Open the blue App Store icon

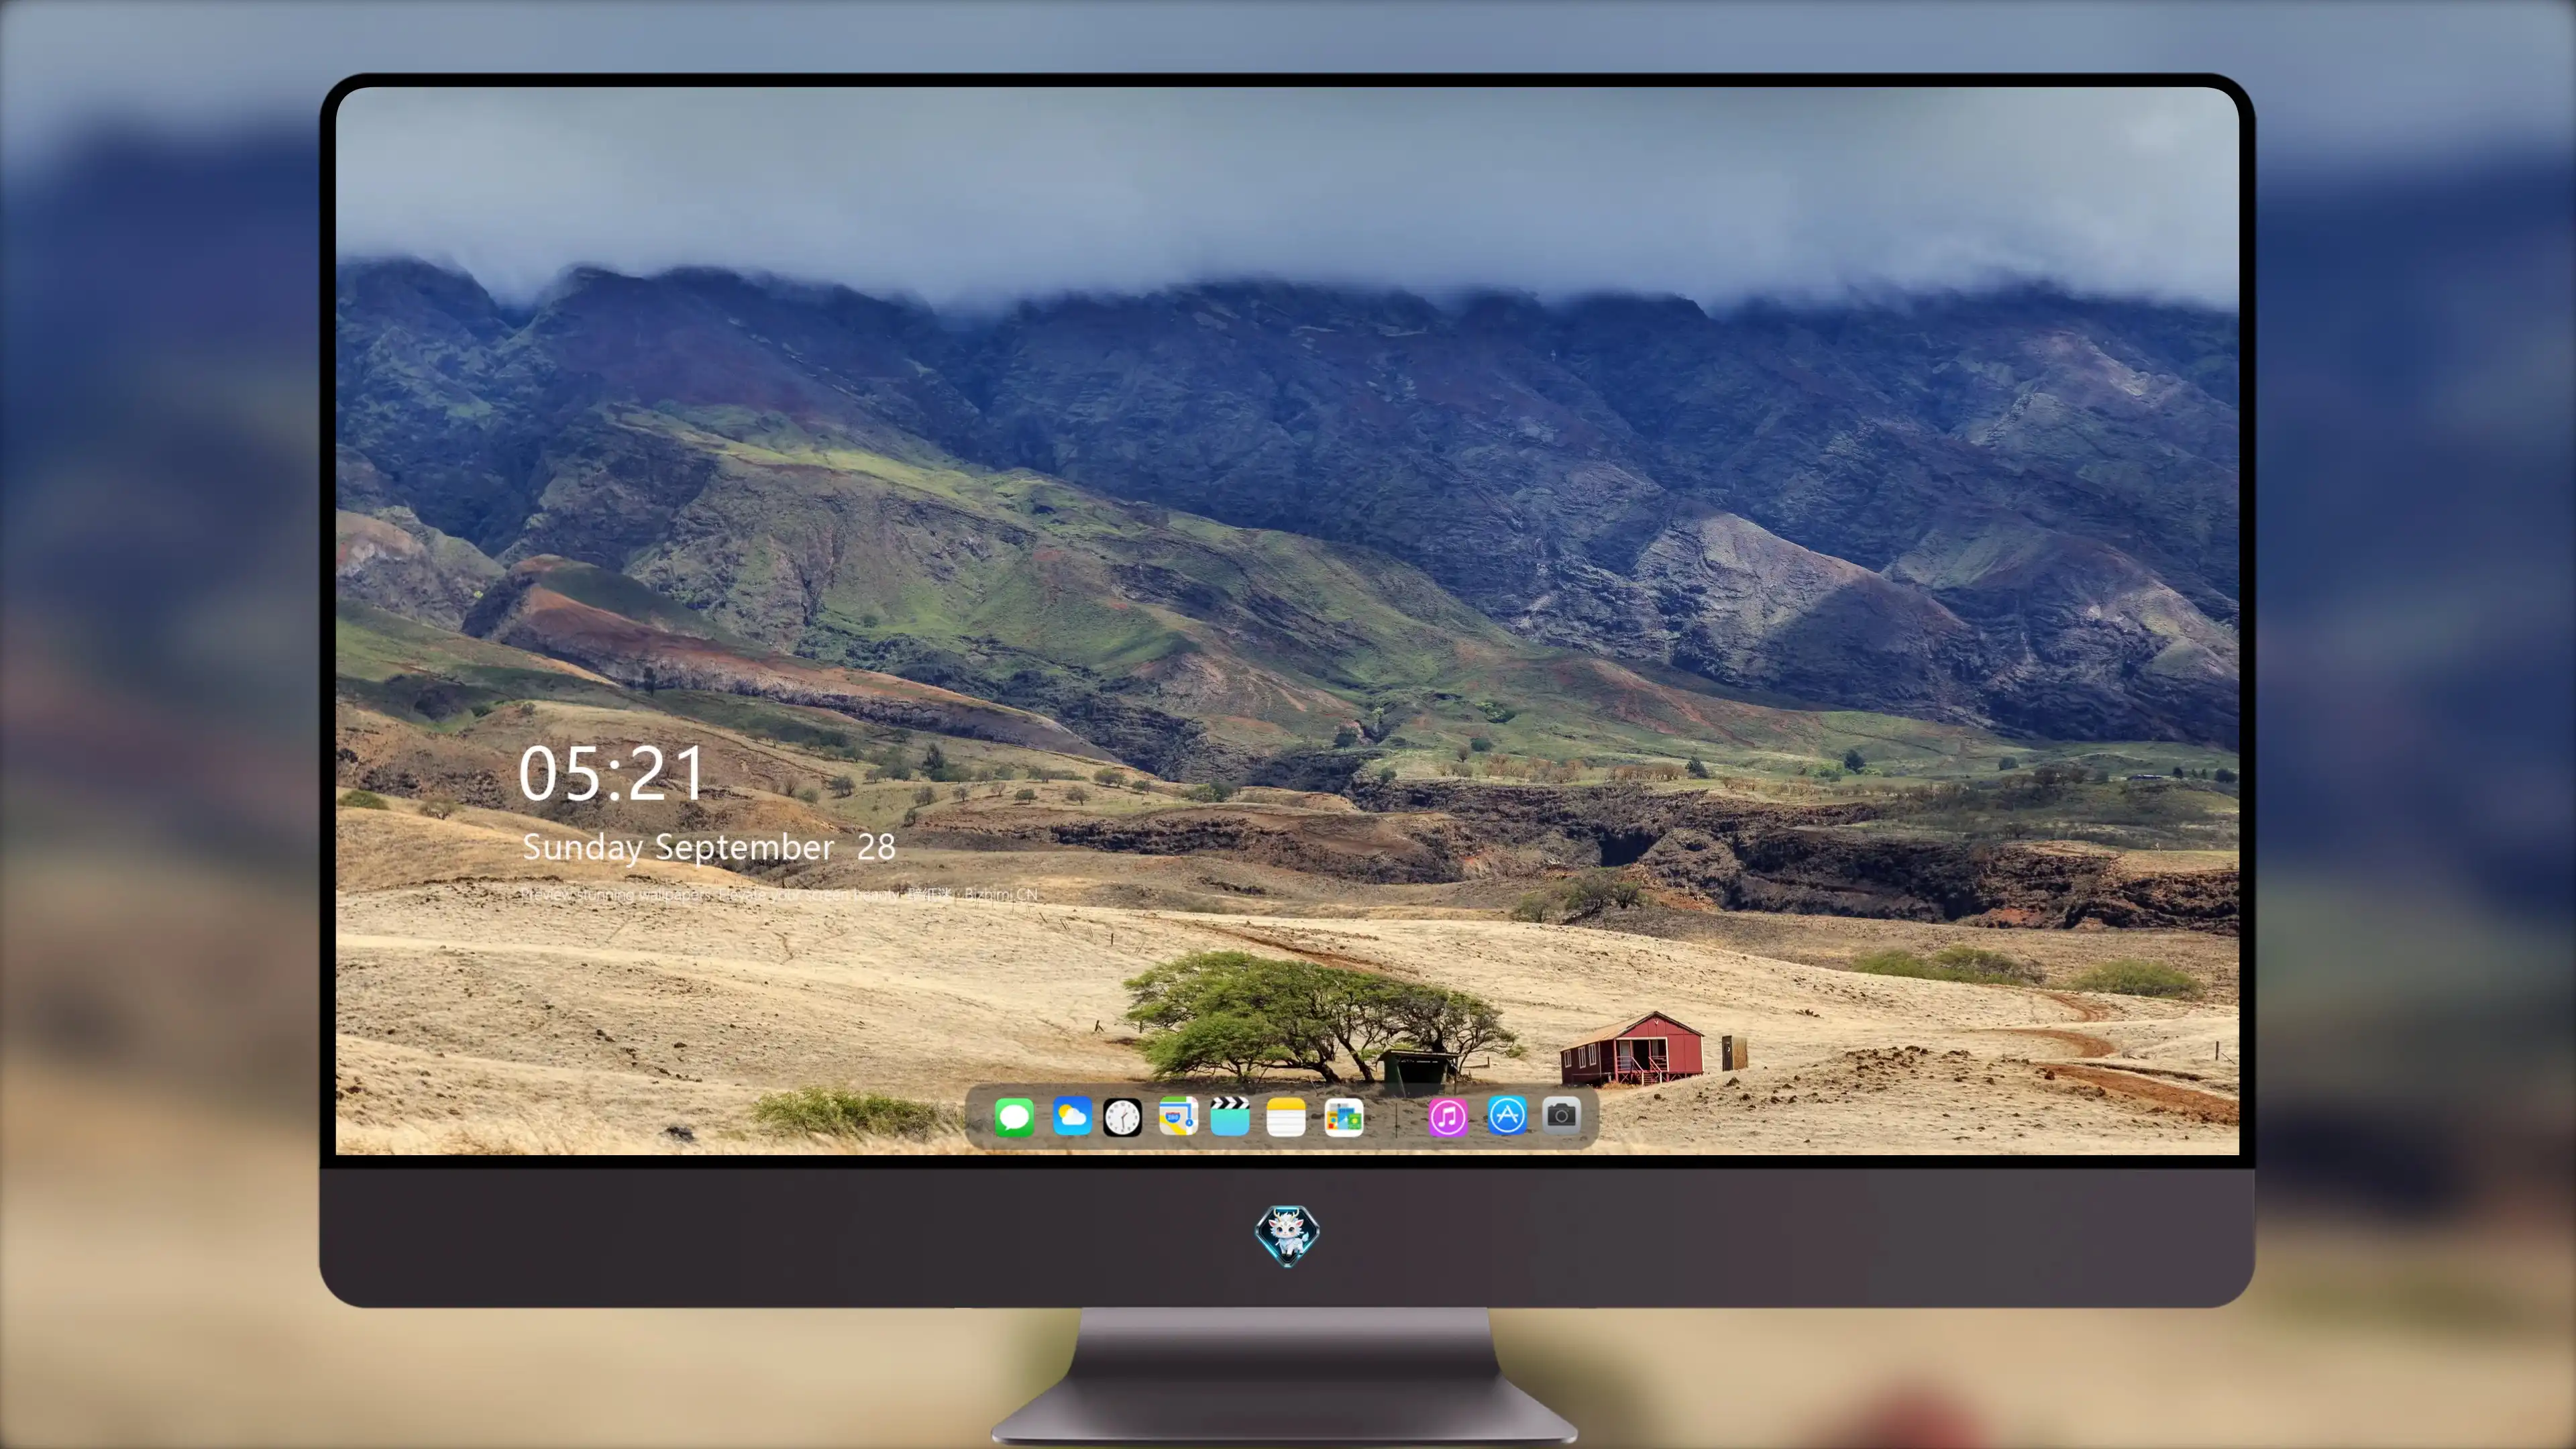(x=1507, y=1115)
